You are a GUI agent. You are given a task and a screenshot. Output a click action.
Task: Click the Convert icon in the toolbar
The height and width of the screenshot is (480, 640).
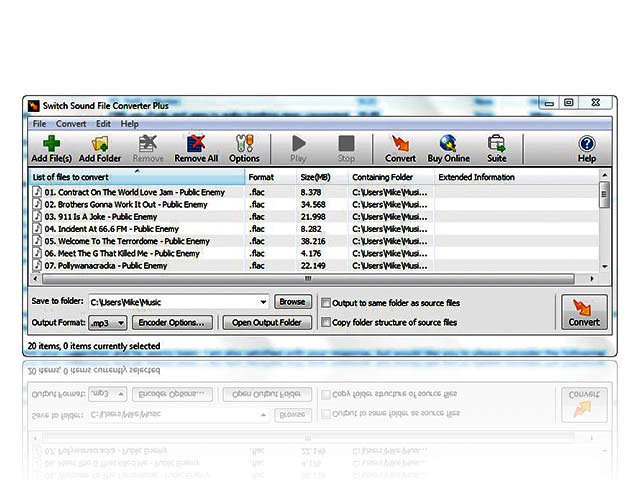[x=400, y=148]
